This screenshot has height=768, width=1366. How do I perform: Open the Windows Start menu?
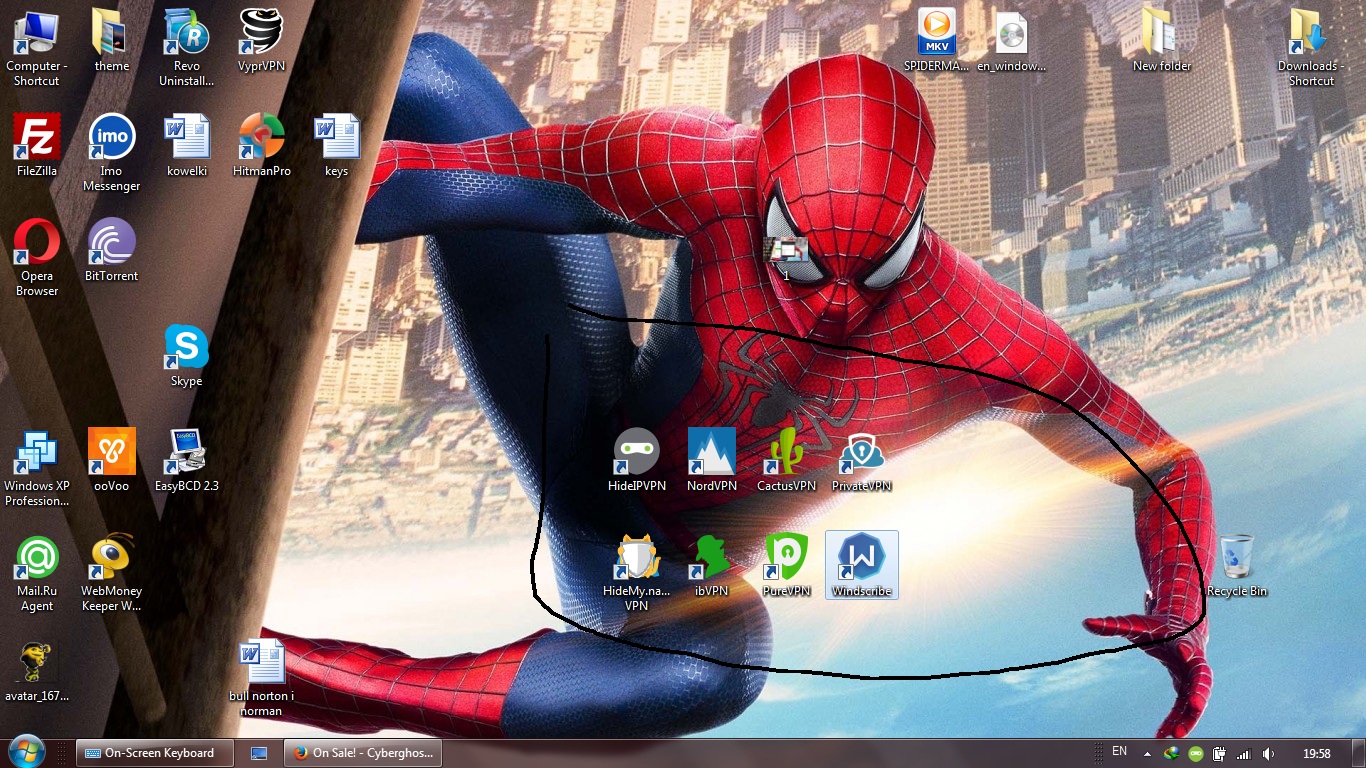(x=26, y=752)
